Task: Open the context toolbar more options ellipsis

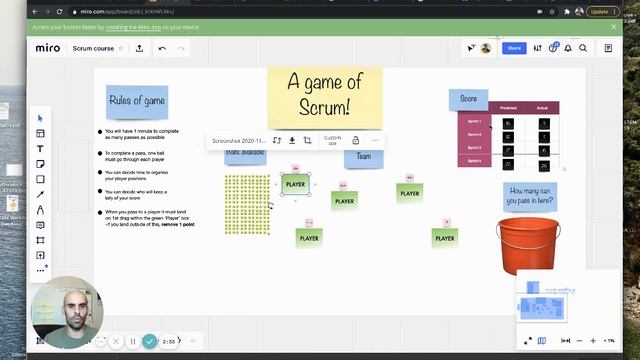Action: coord(375,140)
